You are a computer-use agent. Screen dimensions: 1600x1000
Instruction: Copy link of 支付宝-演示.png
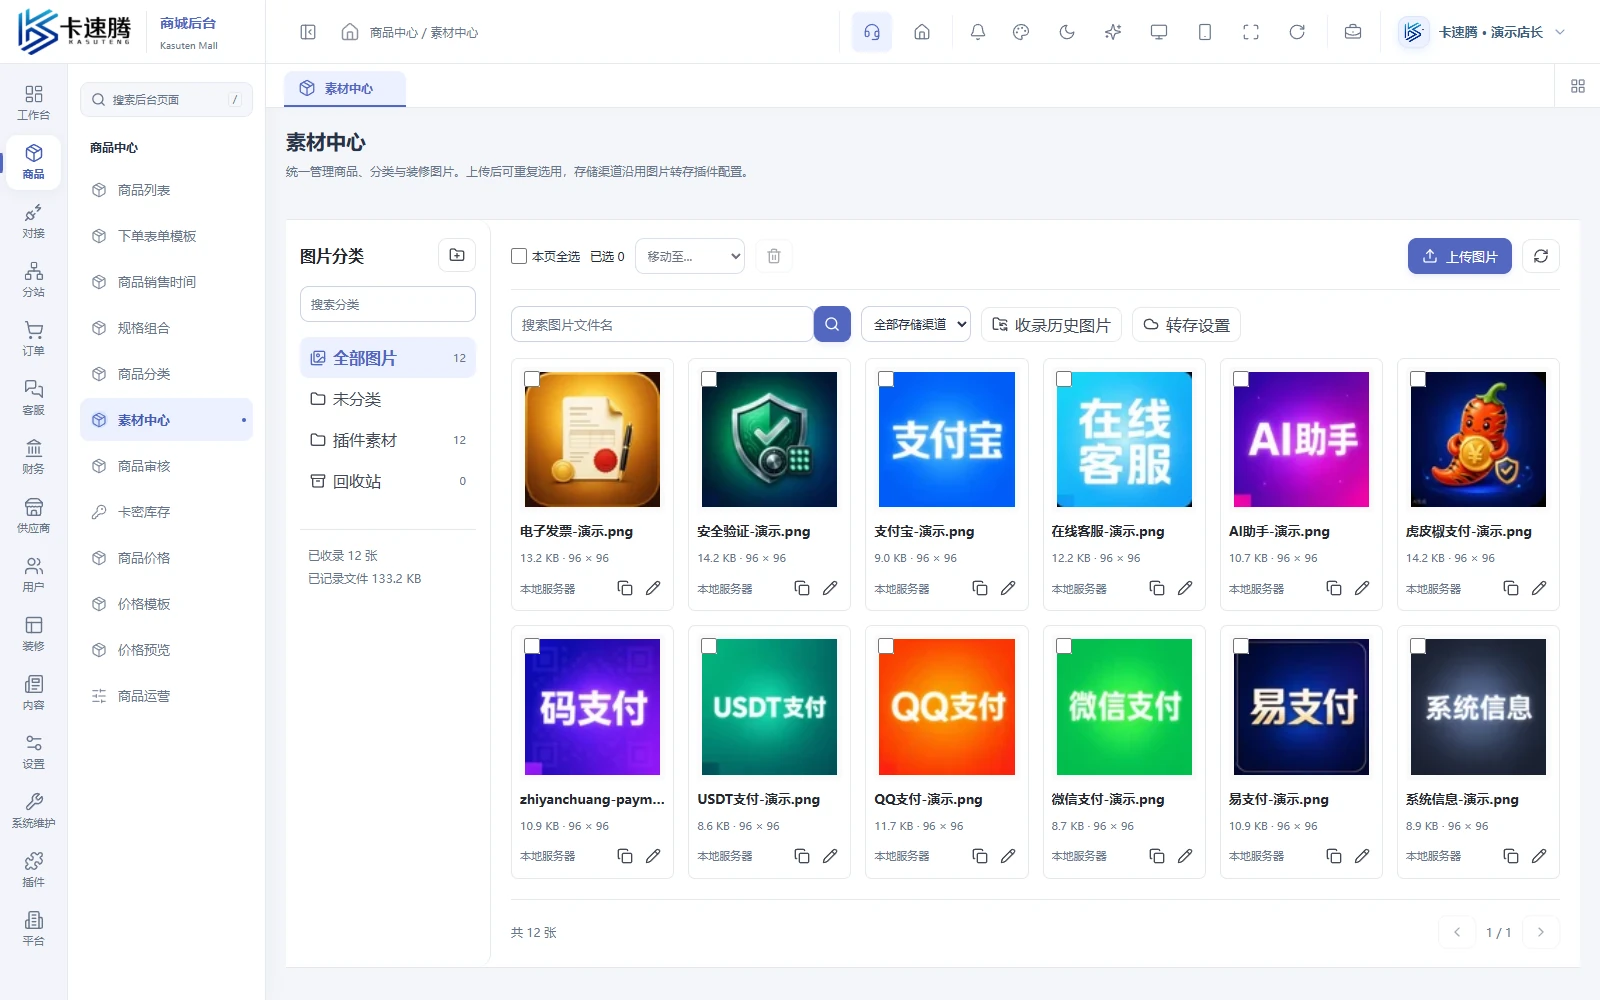980,588
